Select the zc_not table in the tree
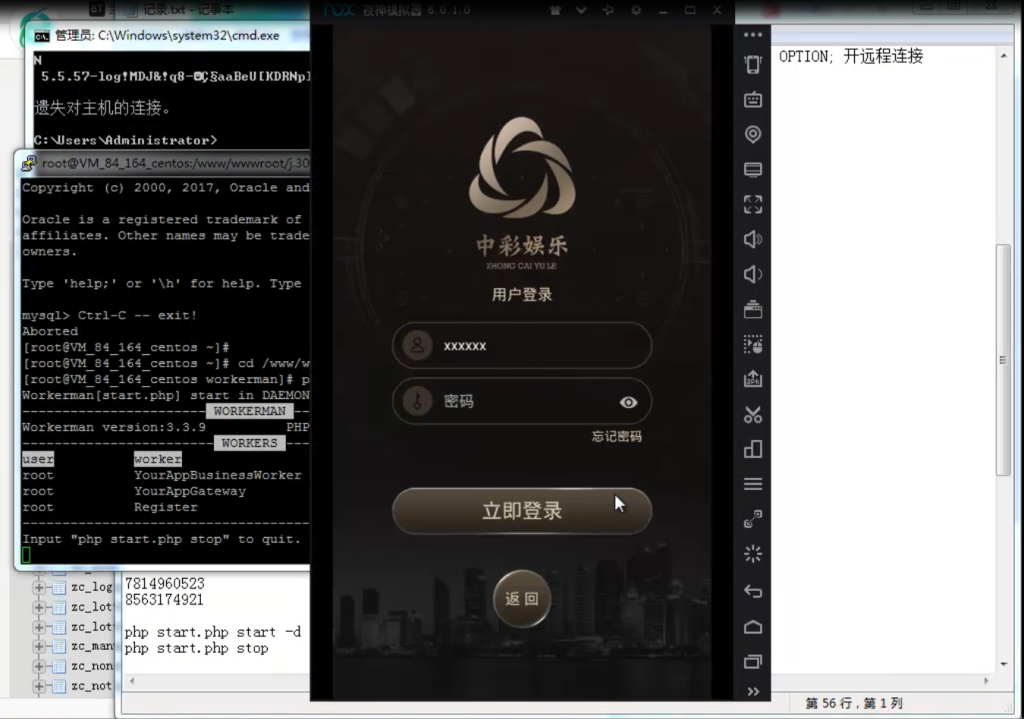This screenshot has height=719, width=1024. [91, 686]
